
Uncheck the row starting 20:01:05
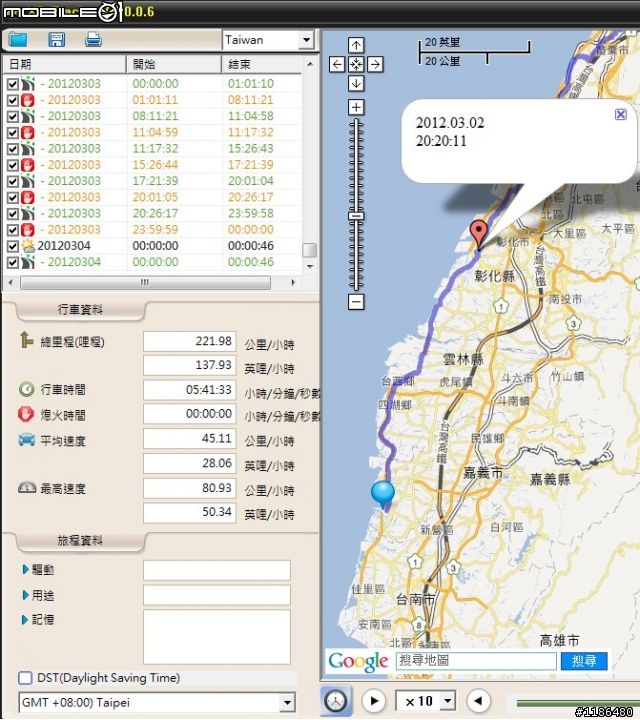(13, 197)
